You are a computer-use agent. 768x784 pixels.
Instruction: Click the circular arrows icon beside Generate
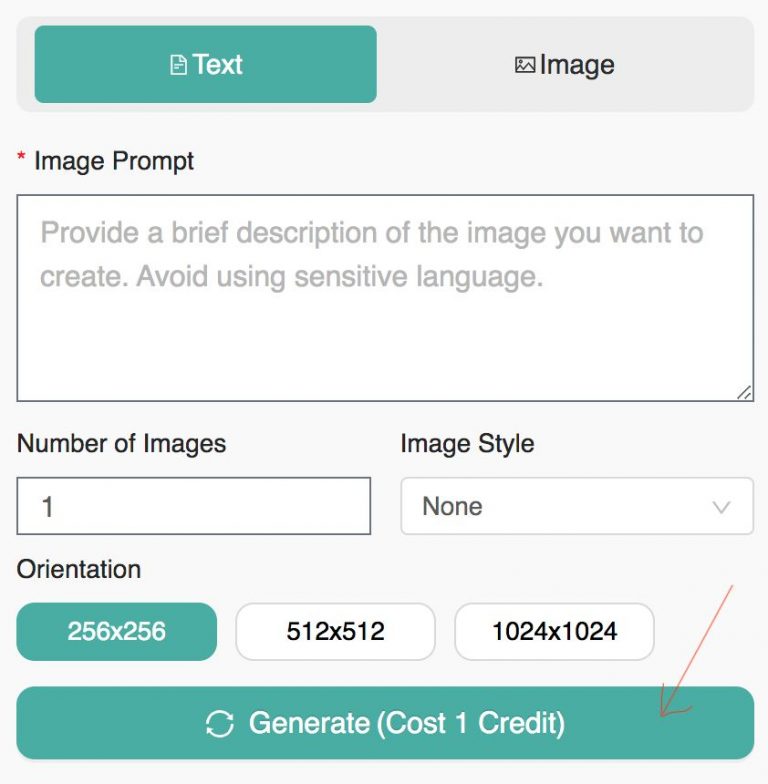tap(220, 724)
